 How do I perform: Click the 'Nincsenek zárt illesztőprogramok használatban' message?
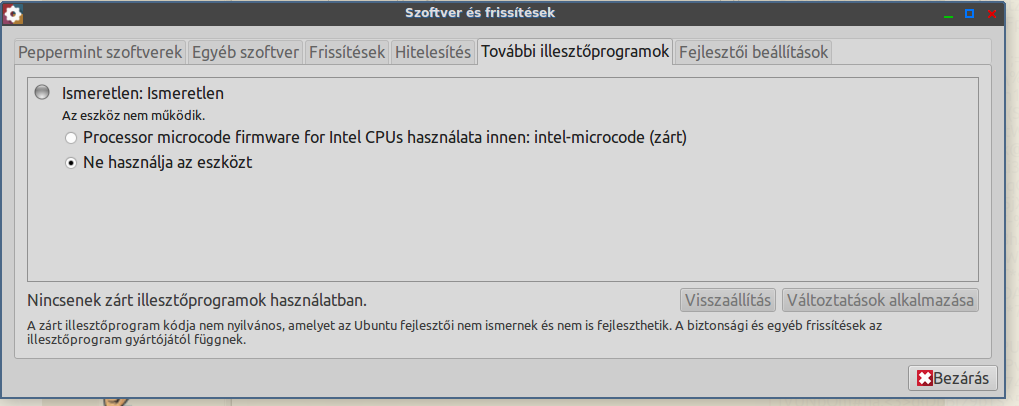pos(197,301)
